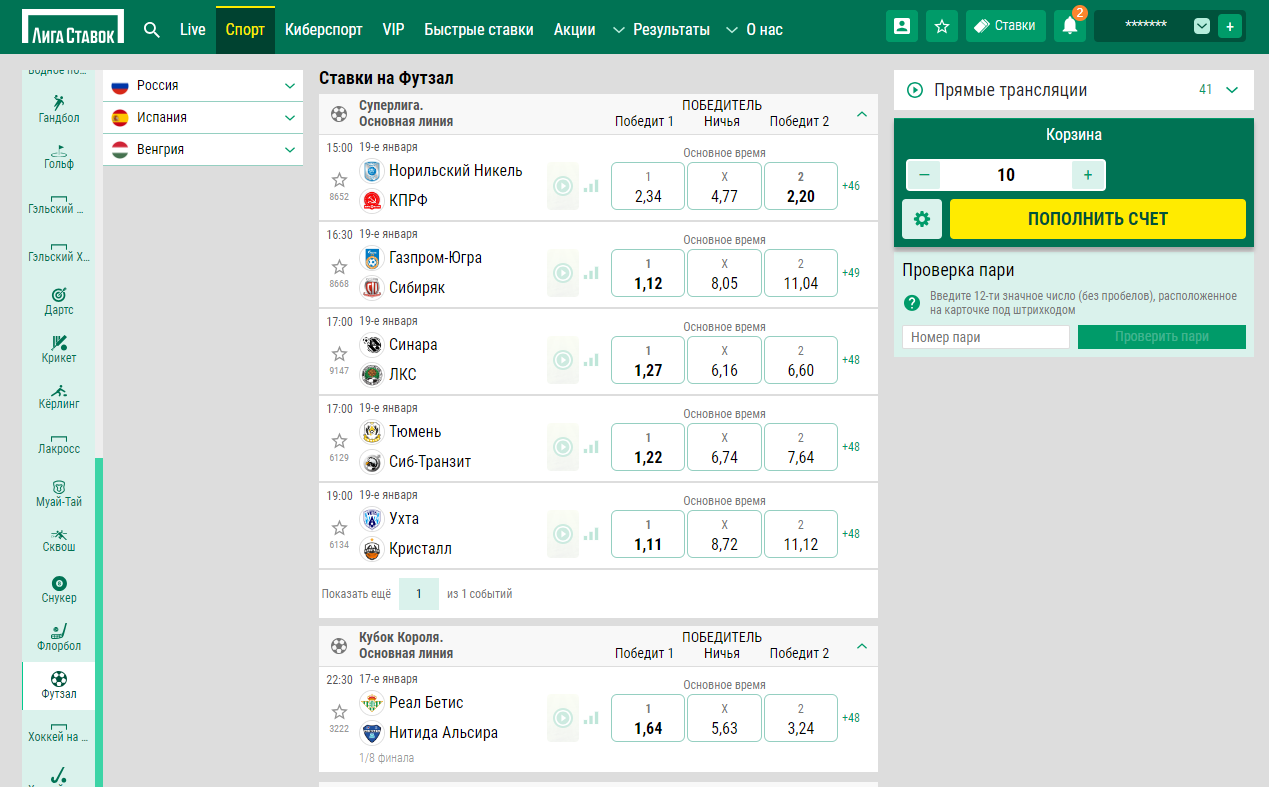Increase the basket stake with plus
Viewport: 1269px width, 787px height.
coord(1088,175)
